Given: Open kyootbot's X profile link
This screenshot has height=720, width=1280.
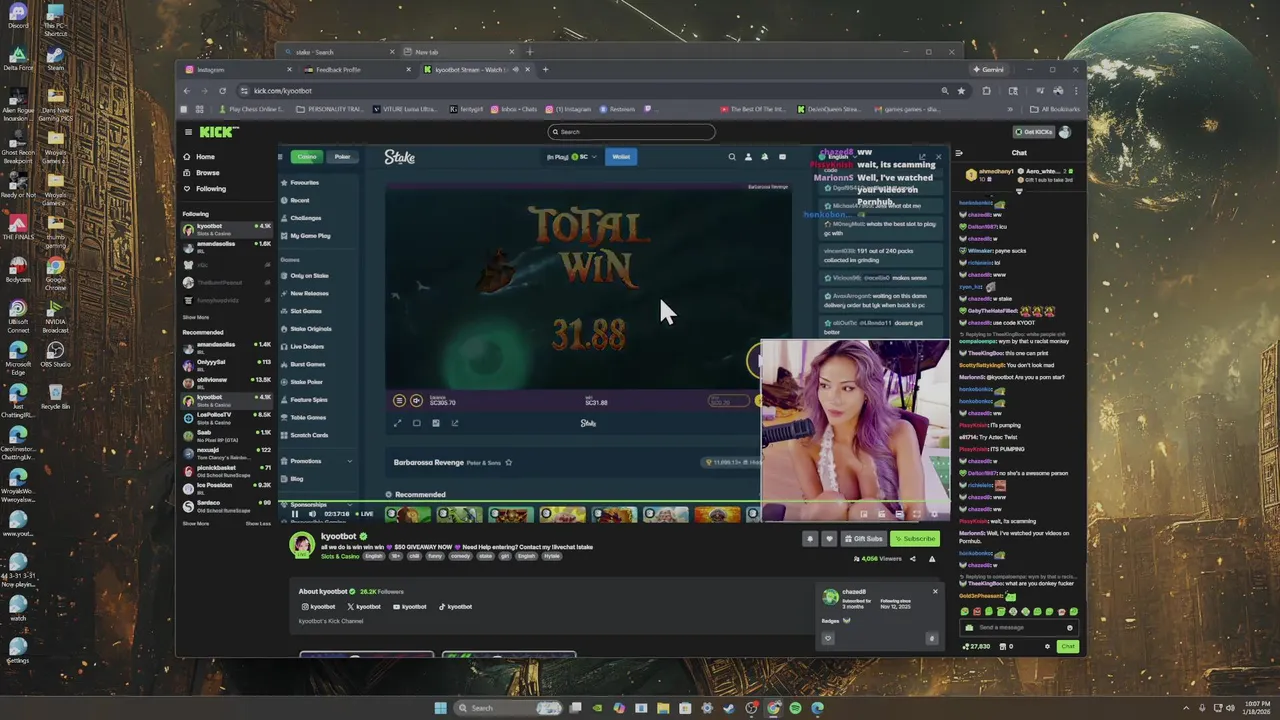Looking at the screenshot, I should coord(364,606).
